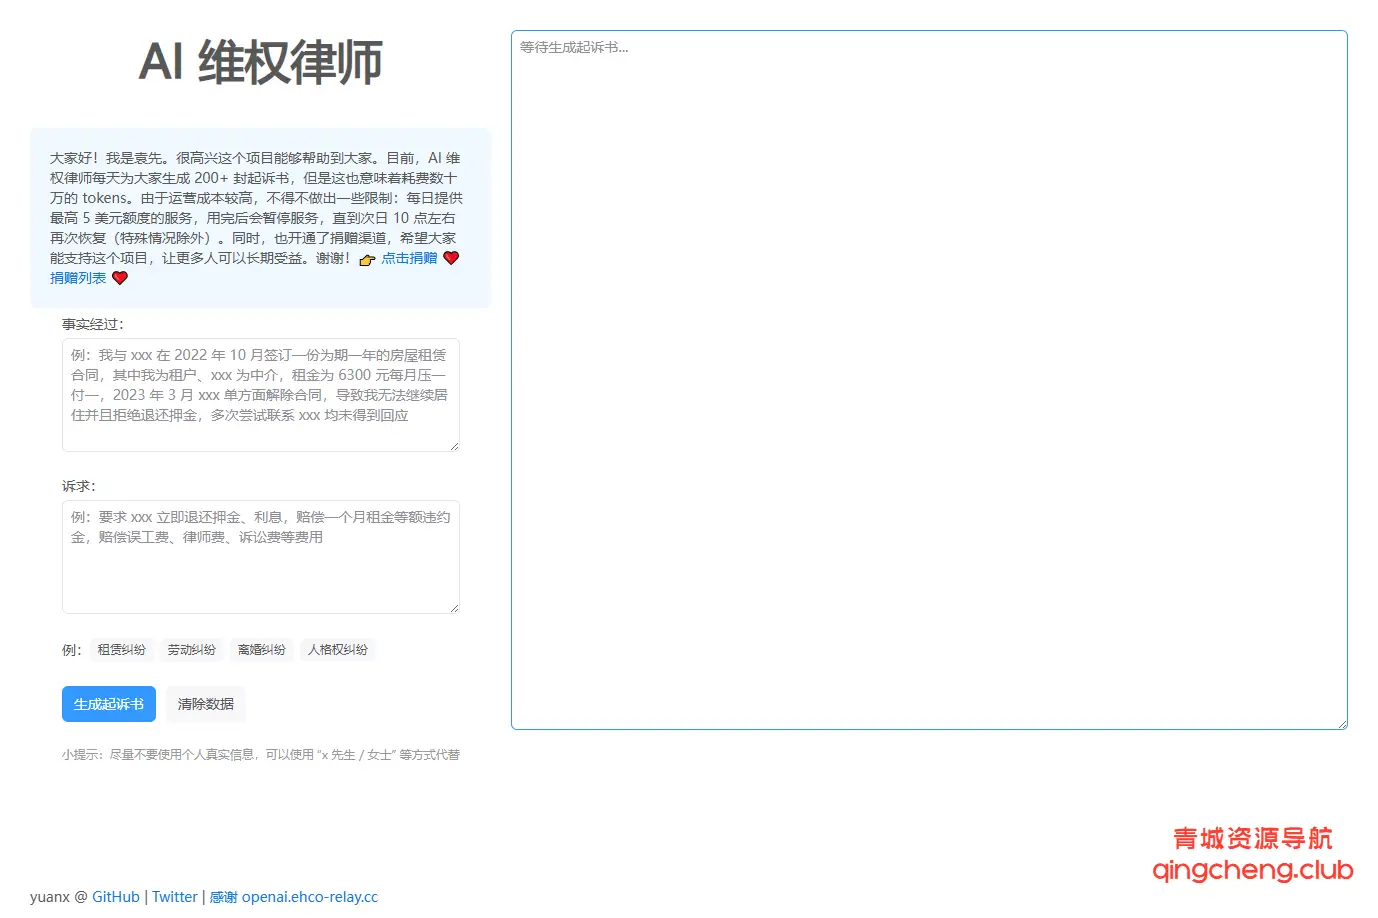The height and width of the screenshot is (918, 1378).
Task: Select the 租赁纠纷 example preset
Action: (x=121, y=649)
